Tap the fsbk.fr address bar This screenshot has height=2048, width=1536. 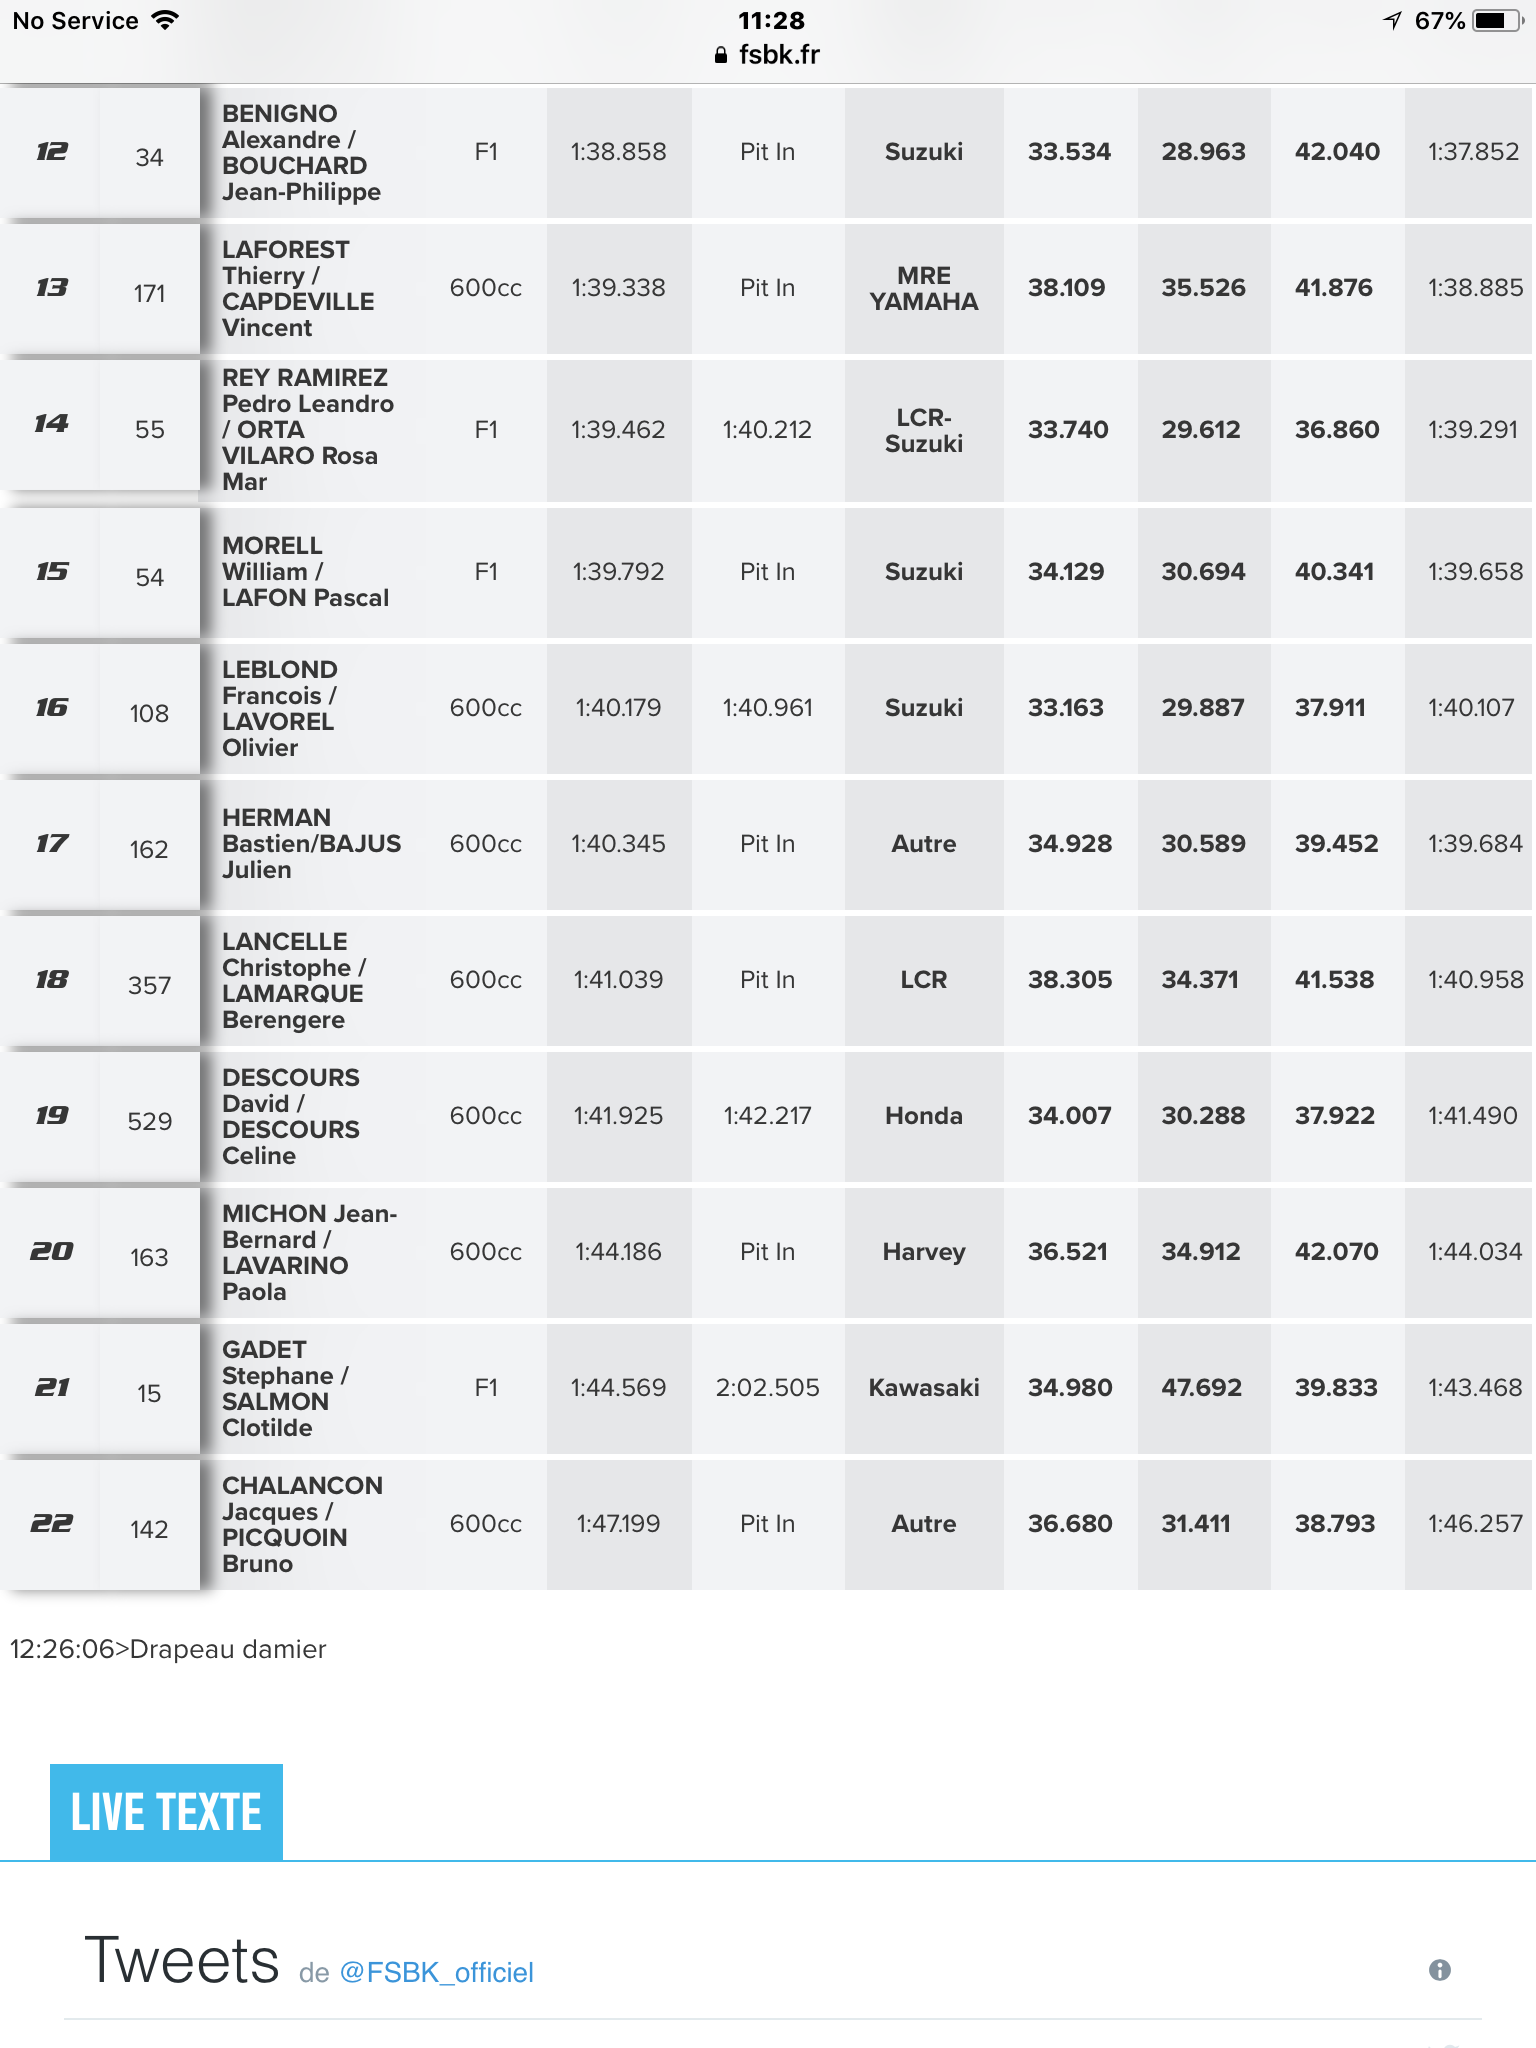[x=768, y=55]
